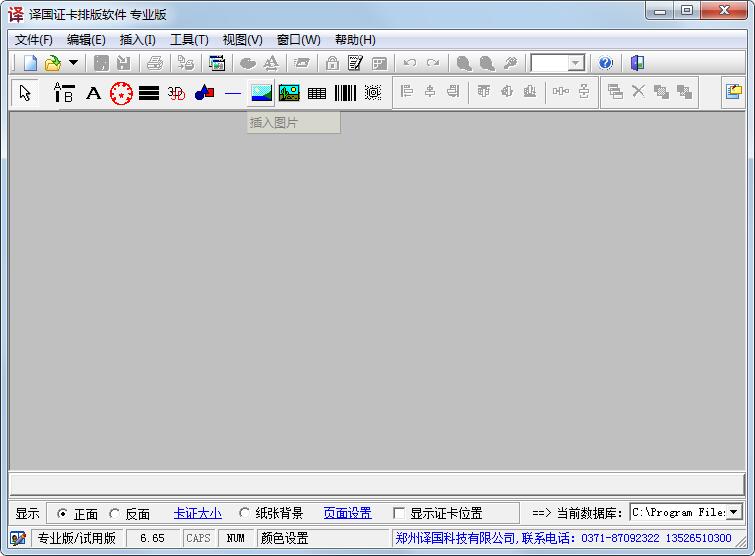Select the 纸张背景 radio button
The height and width of the screenshot is (556, 755).
pos(245,513)
